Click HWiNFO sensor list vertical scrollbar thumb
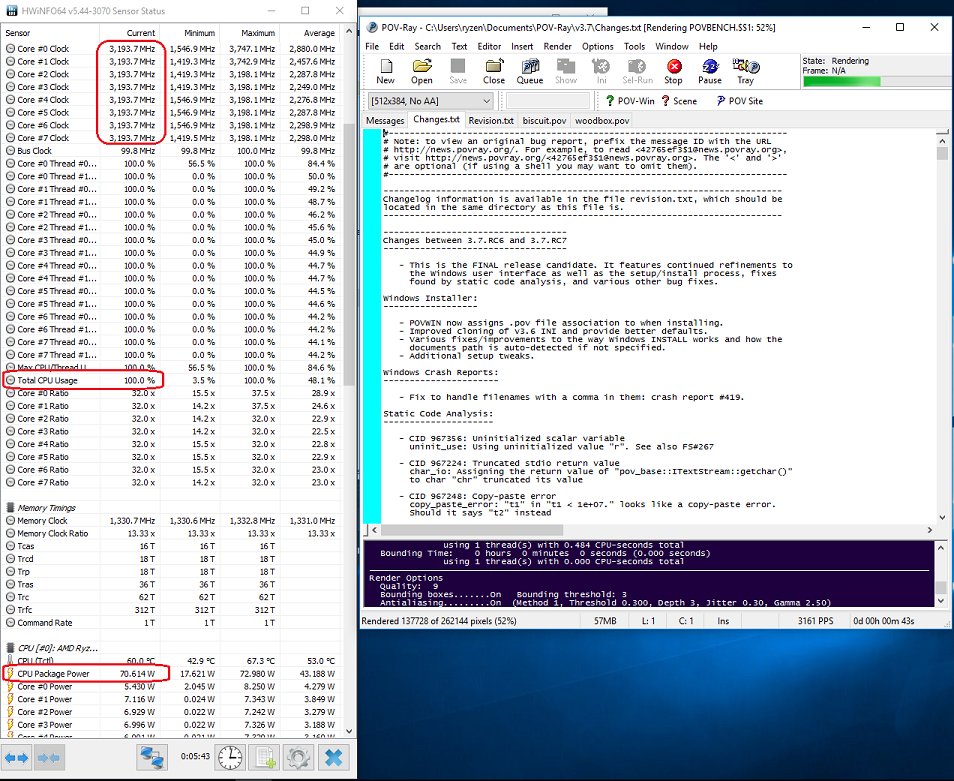The height and width of the screenshot is (781, 954). [x=349, y=254]
